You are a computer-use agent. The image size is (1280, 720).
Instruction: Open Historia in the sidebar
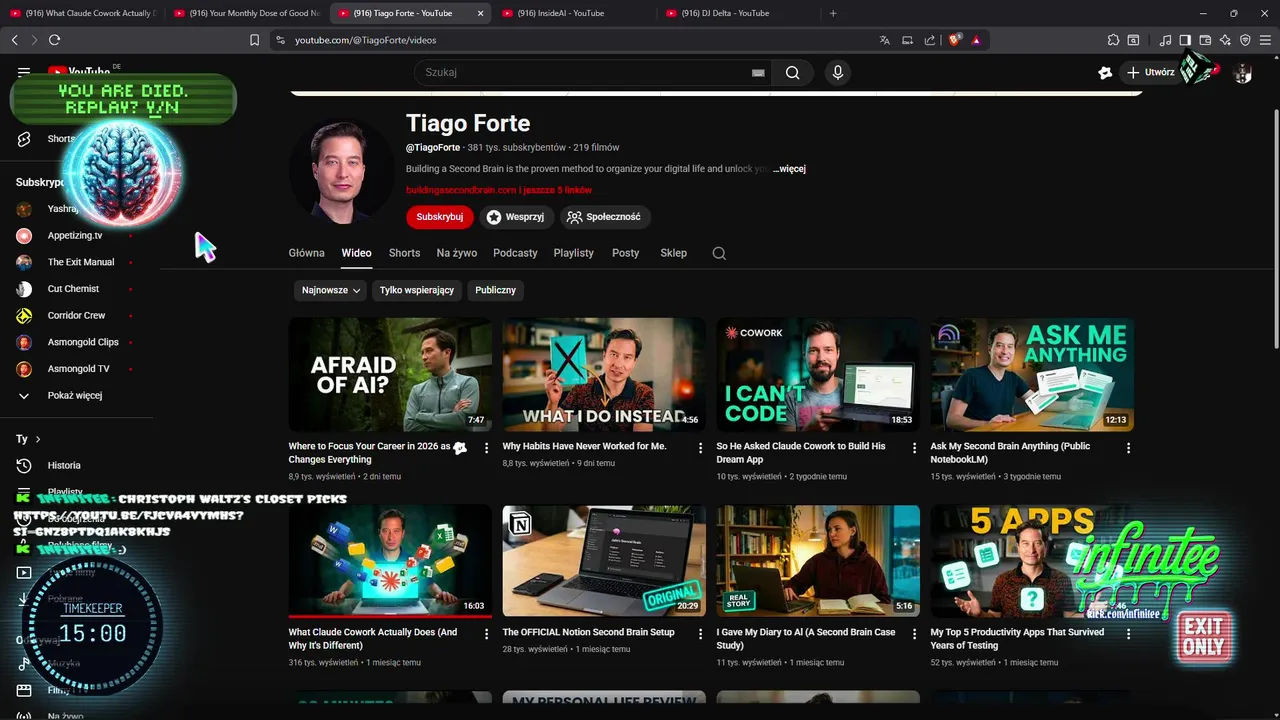click(x=64, y=465)
